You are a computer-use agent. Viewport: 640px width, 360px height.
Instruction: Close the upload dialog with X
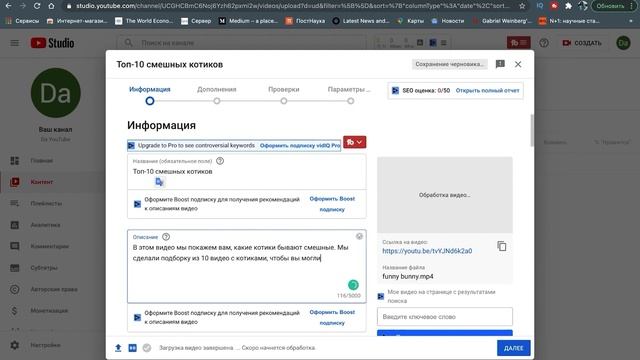pyautogui.click(x=518, y=64)
